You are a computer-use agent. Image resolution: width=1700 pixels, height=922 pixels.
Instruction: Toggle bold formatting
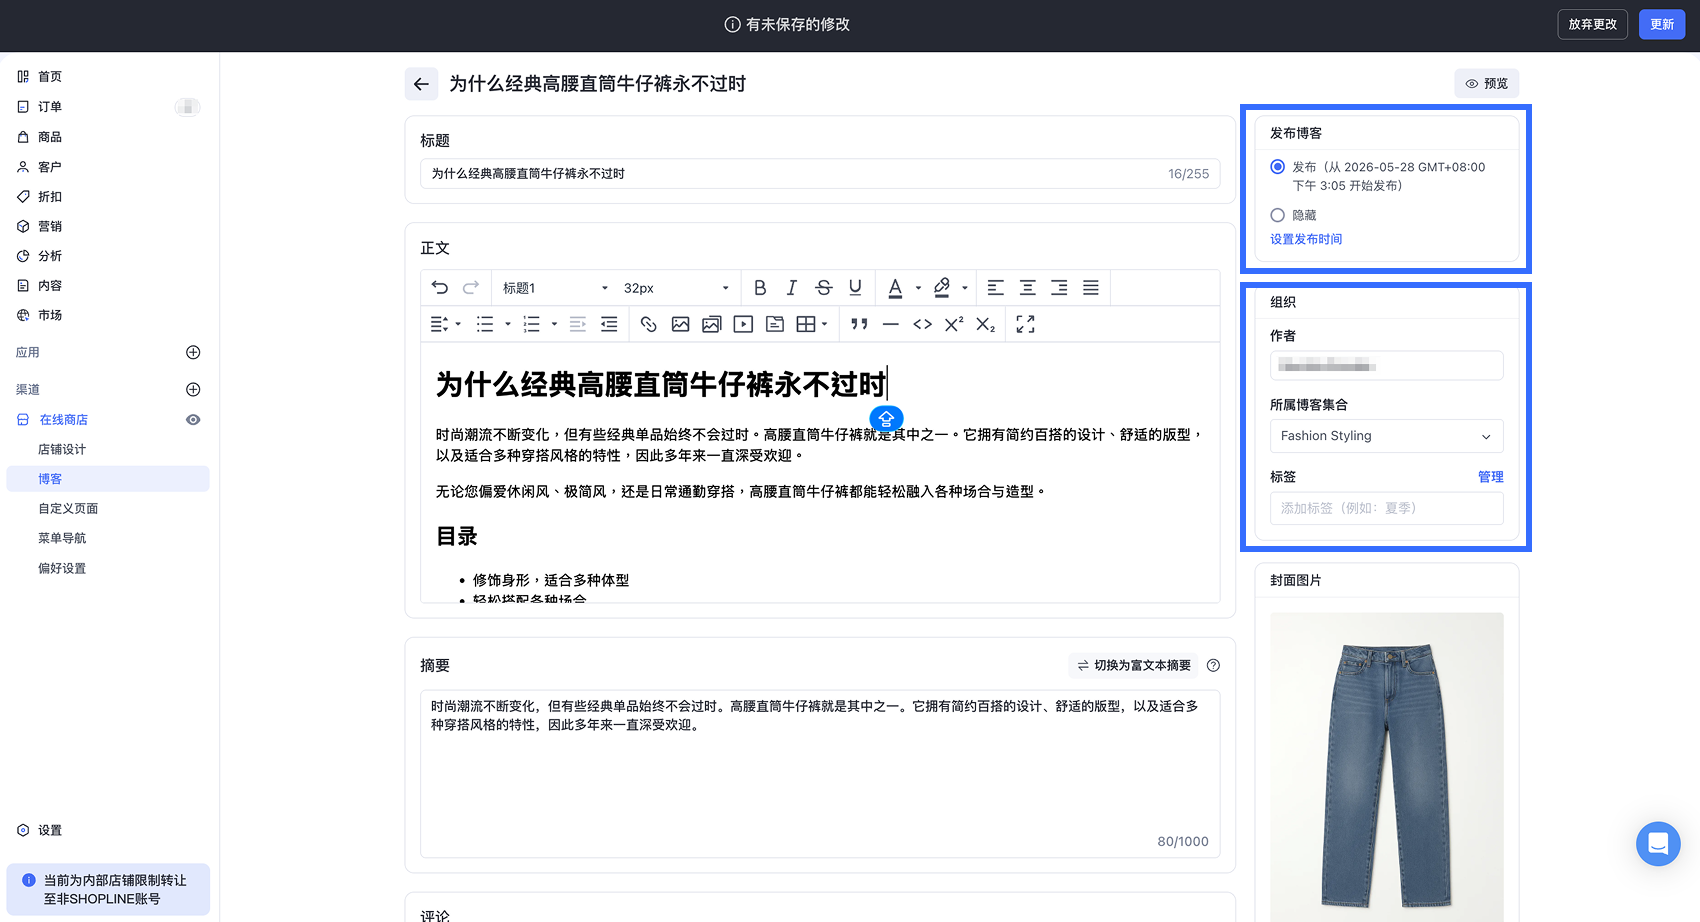coord(760,288)
